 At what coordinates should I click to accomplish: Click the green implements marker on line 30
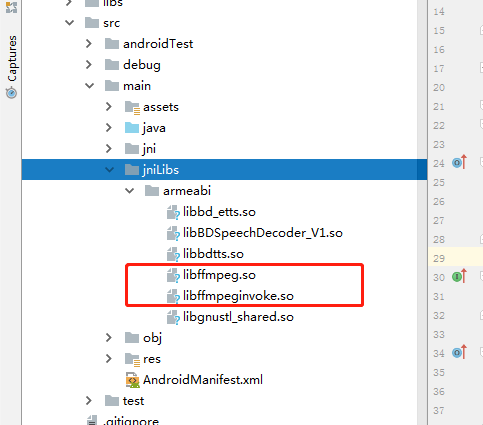point(460,277)
